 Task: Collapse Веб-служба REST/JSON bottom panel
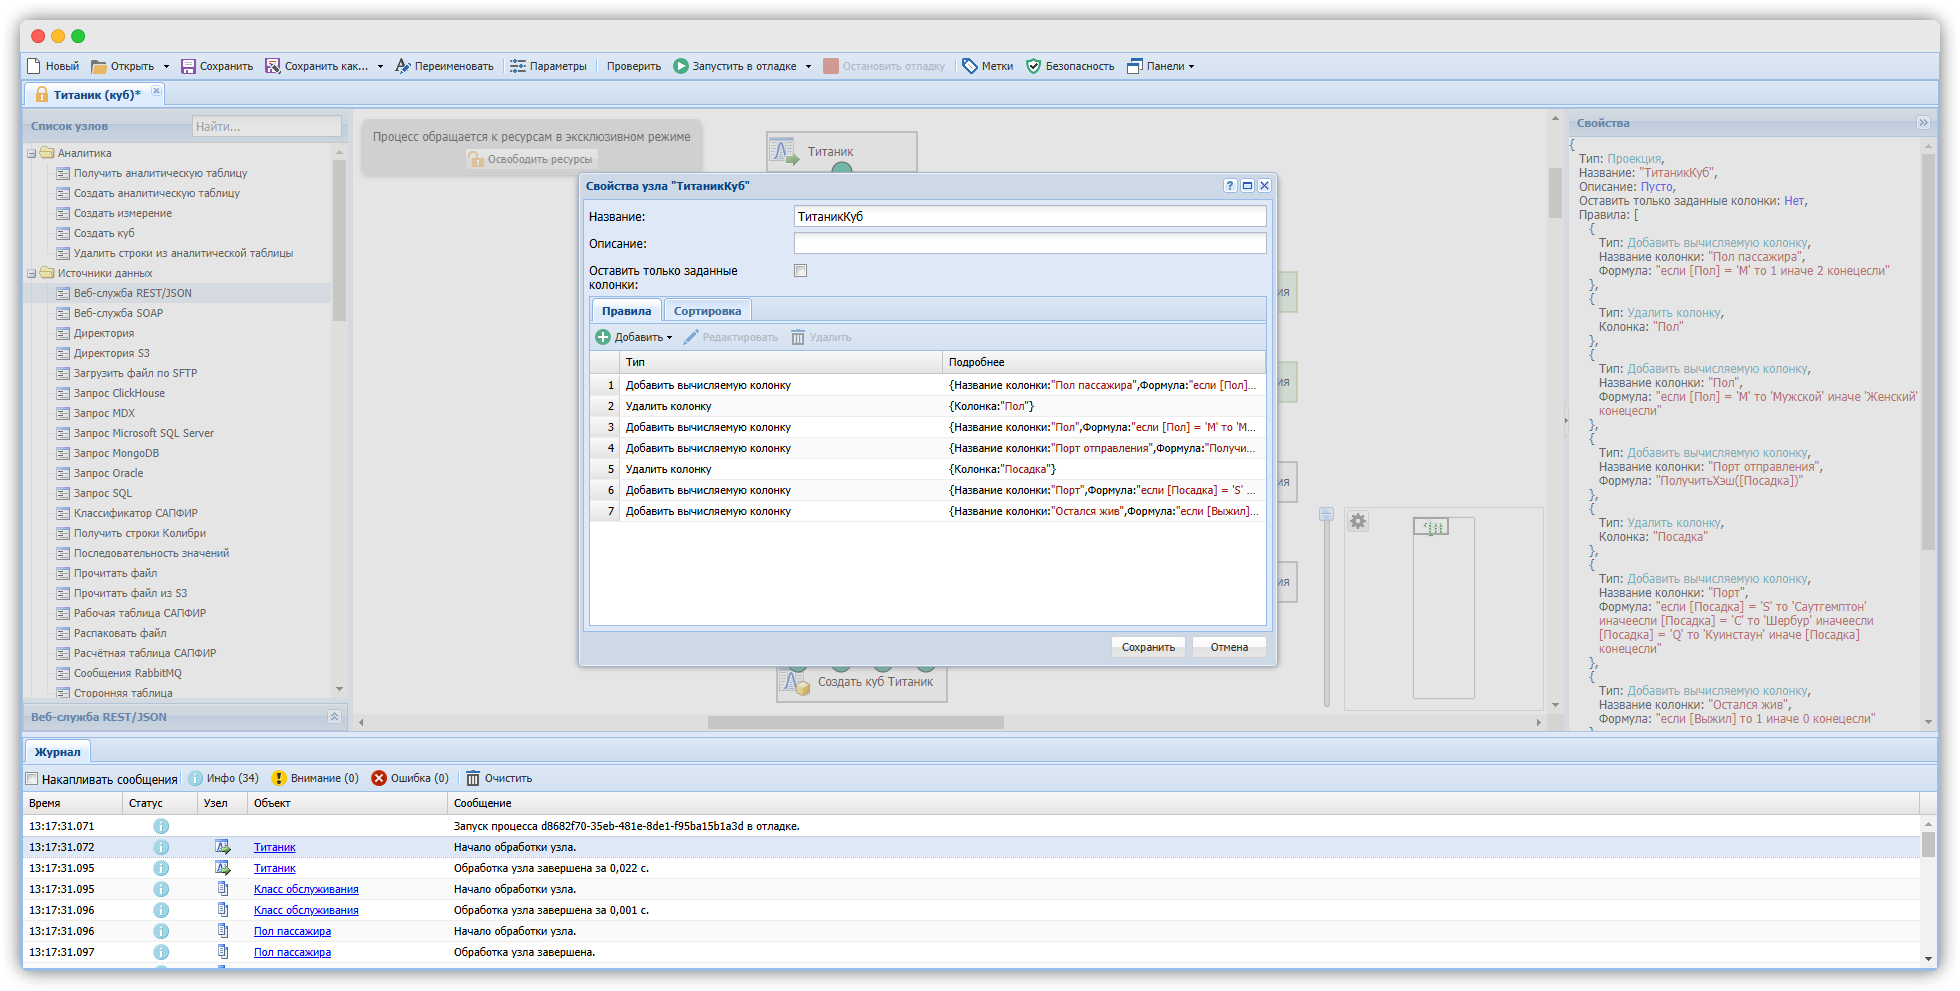click(x=334, y=717)
